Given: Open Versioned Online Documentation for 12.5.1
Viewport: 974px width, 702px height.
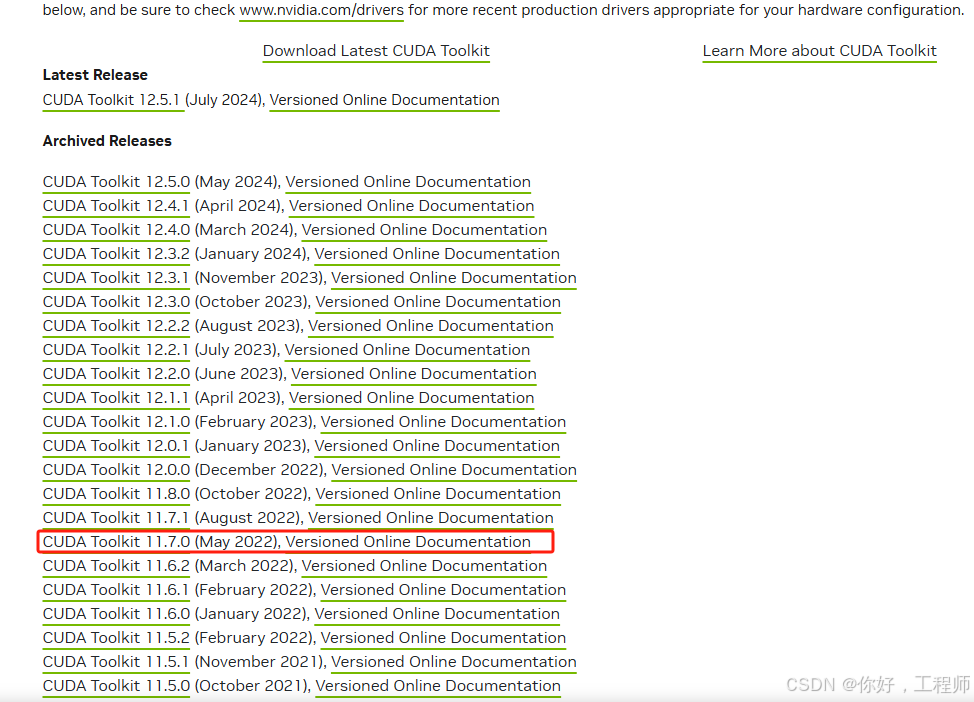Looking at the screenshot, I should click(385, 100).
